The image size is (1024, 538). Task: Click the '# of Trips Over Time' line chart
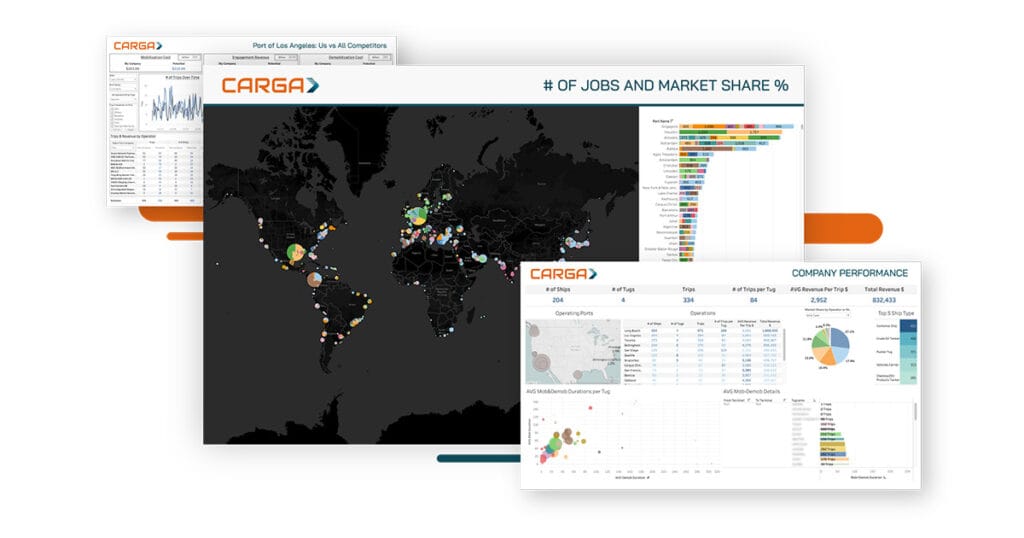coord(172,104)
